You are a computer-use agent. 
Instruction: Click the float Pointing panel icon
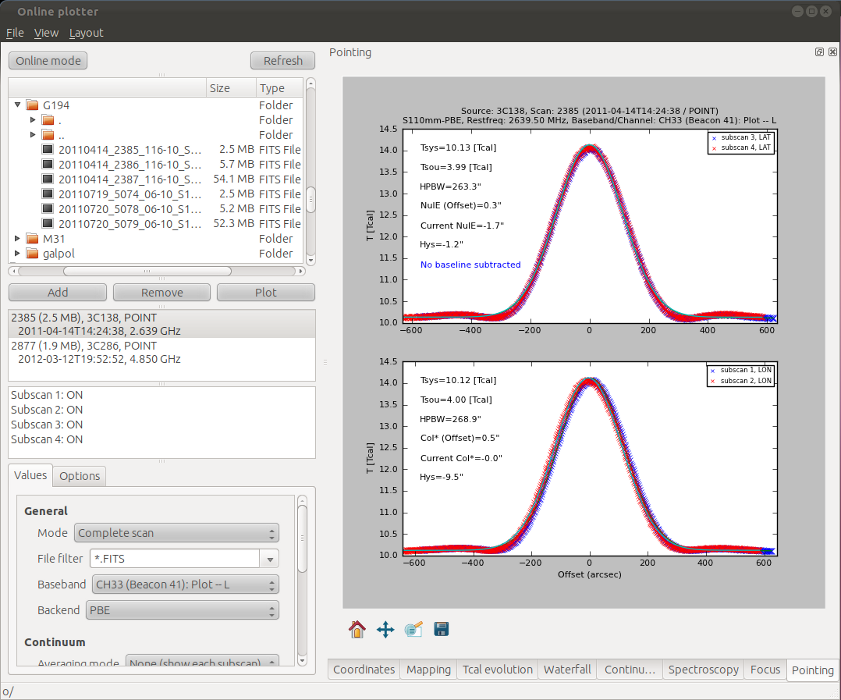[x=819, y=52]
